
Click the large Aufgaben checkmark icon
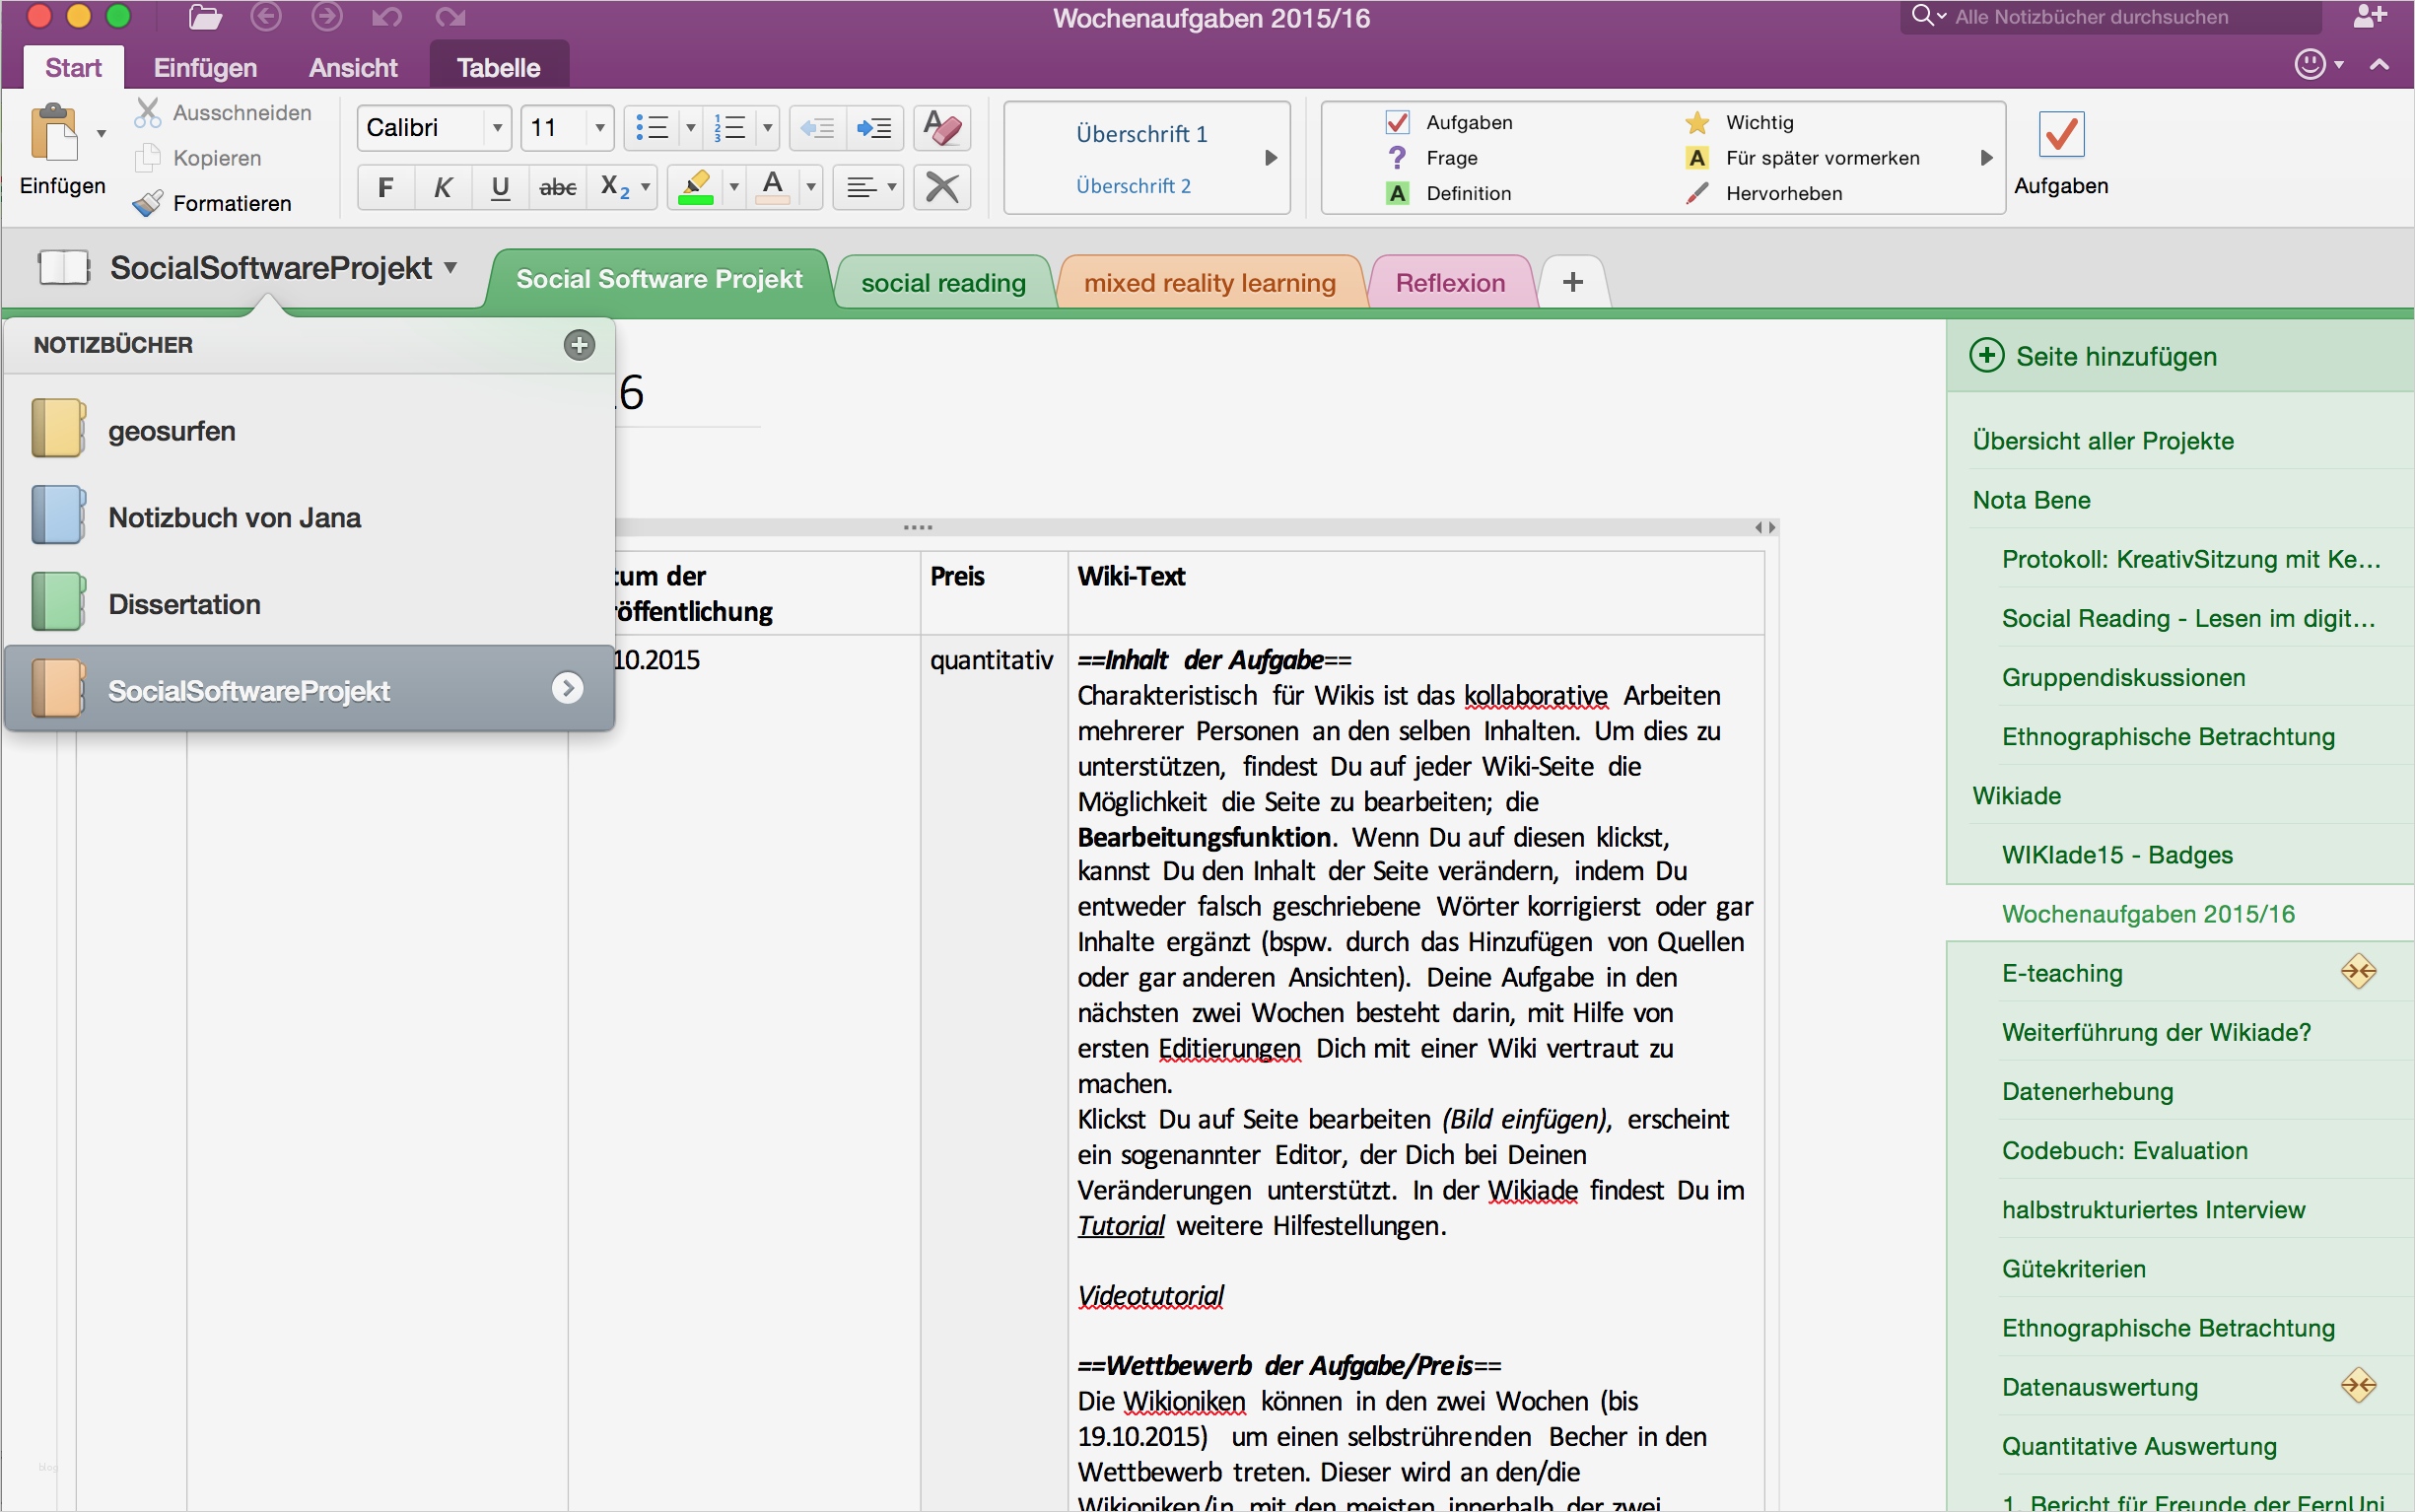2062,135
